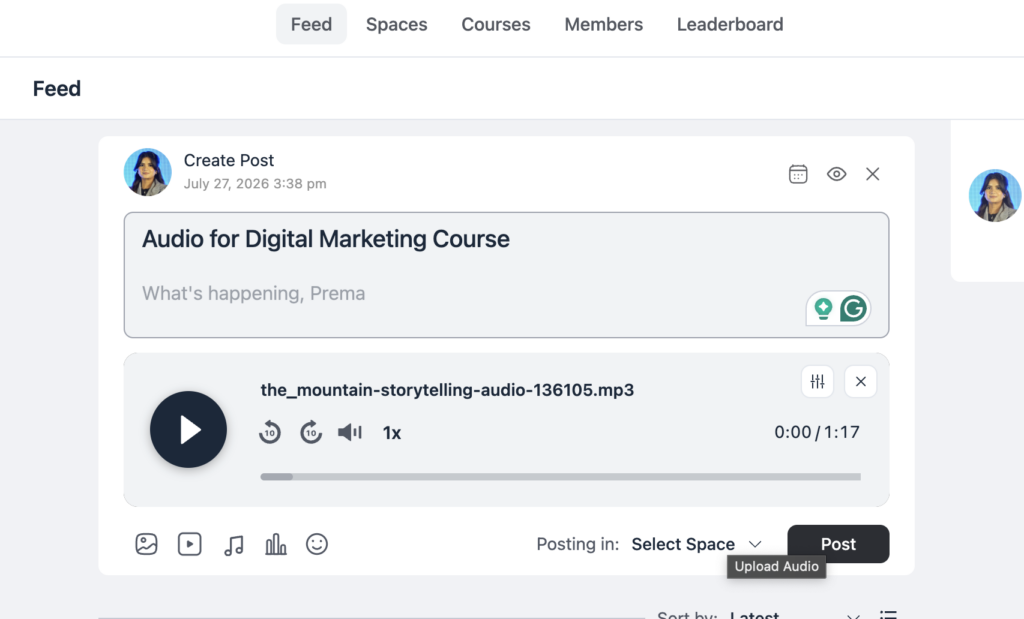1024x619 pixels.
Task: Go to the Courses tab
Action: click(x=496, y=24)
